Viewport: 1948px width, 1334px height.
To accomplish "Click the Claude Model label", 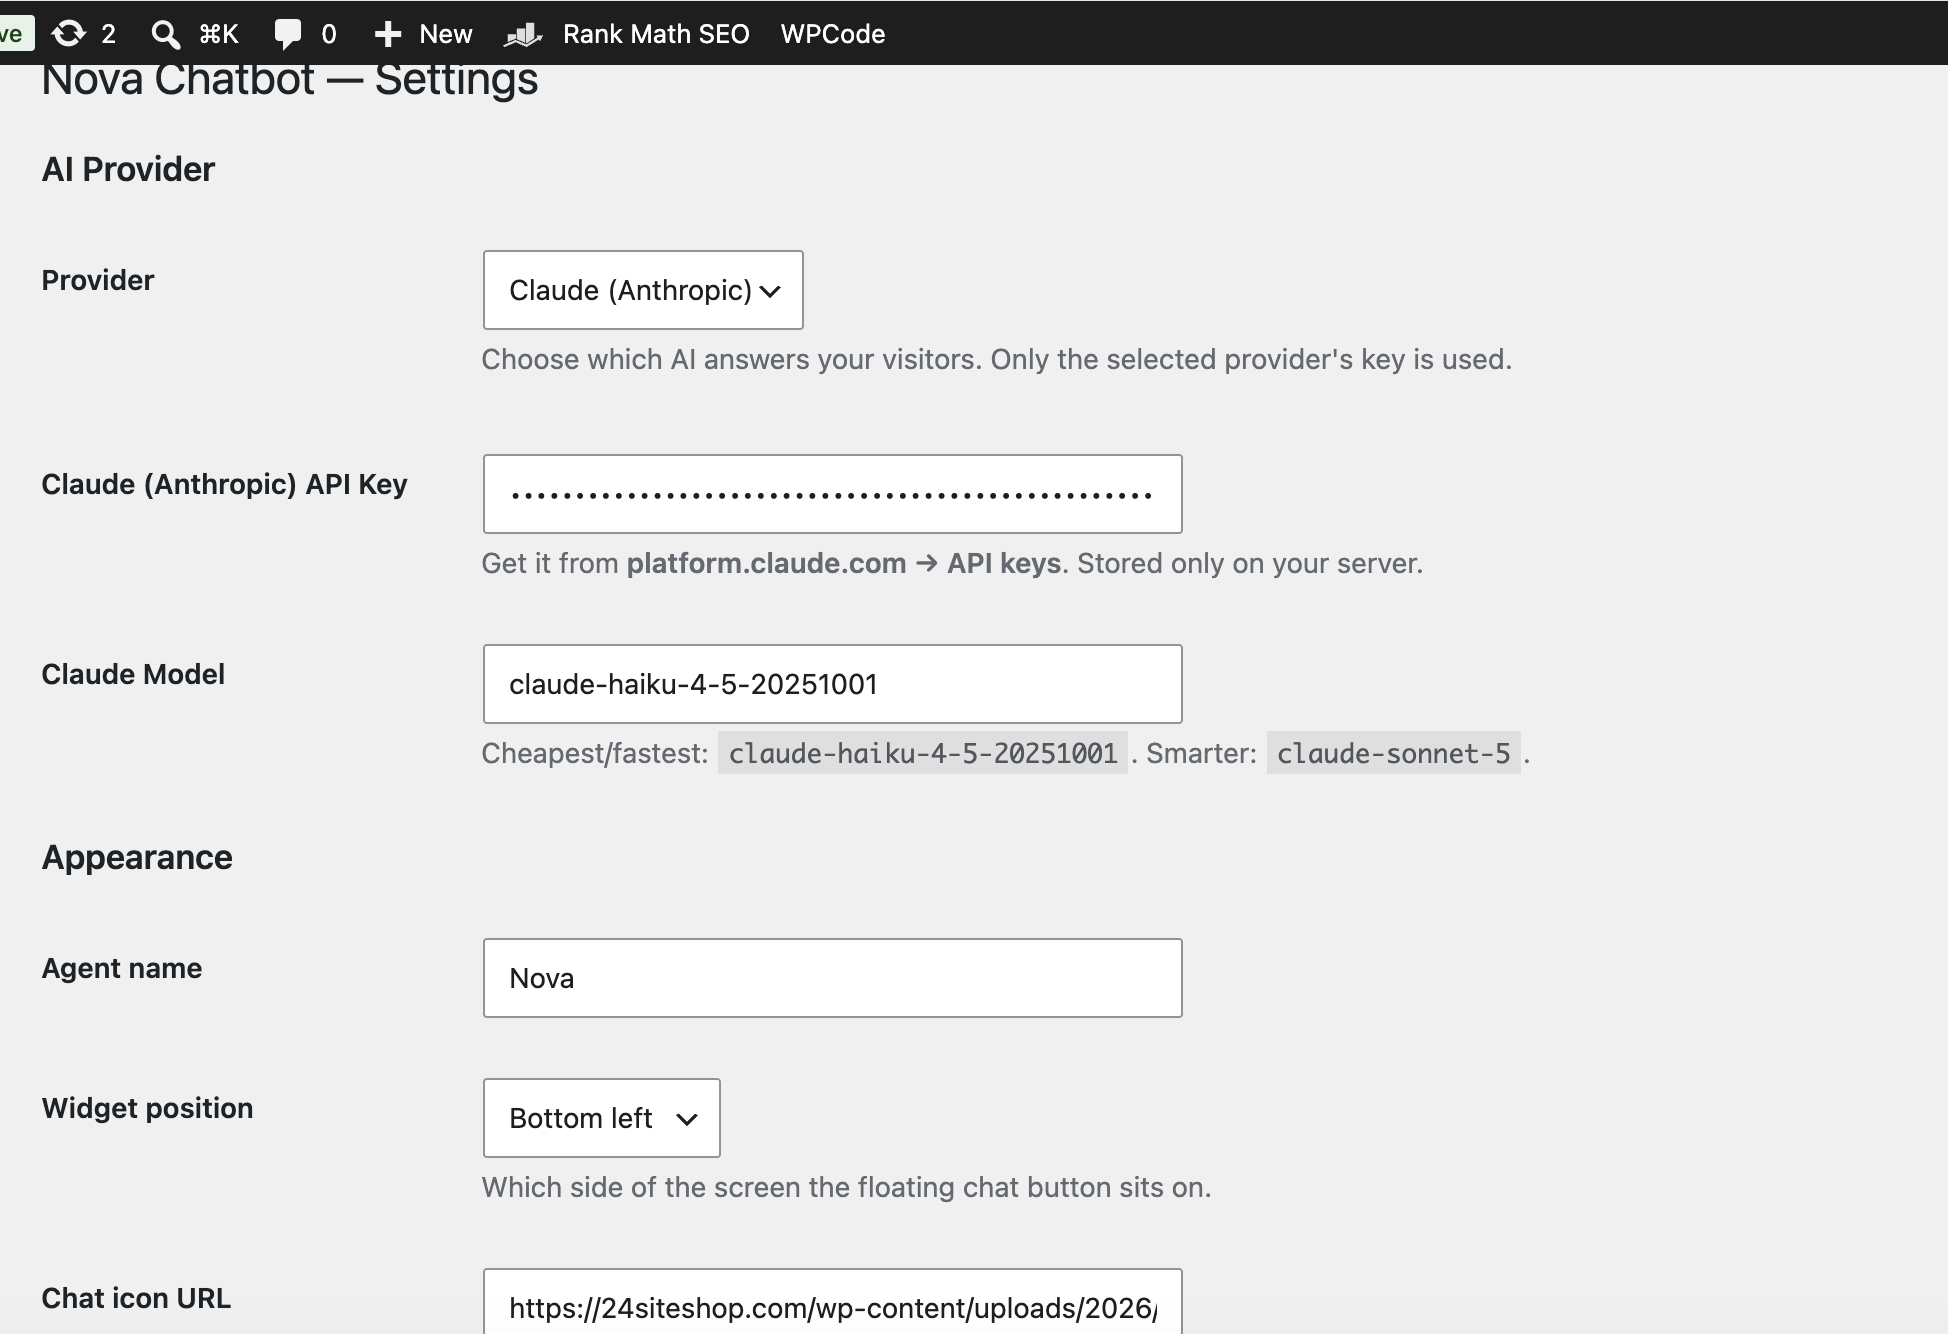I will (x=133, y=674).
